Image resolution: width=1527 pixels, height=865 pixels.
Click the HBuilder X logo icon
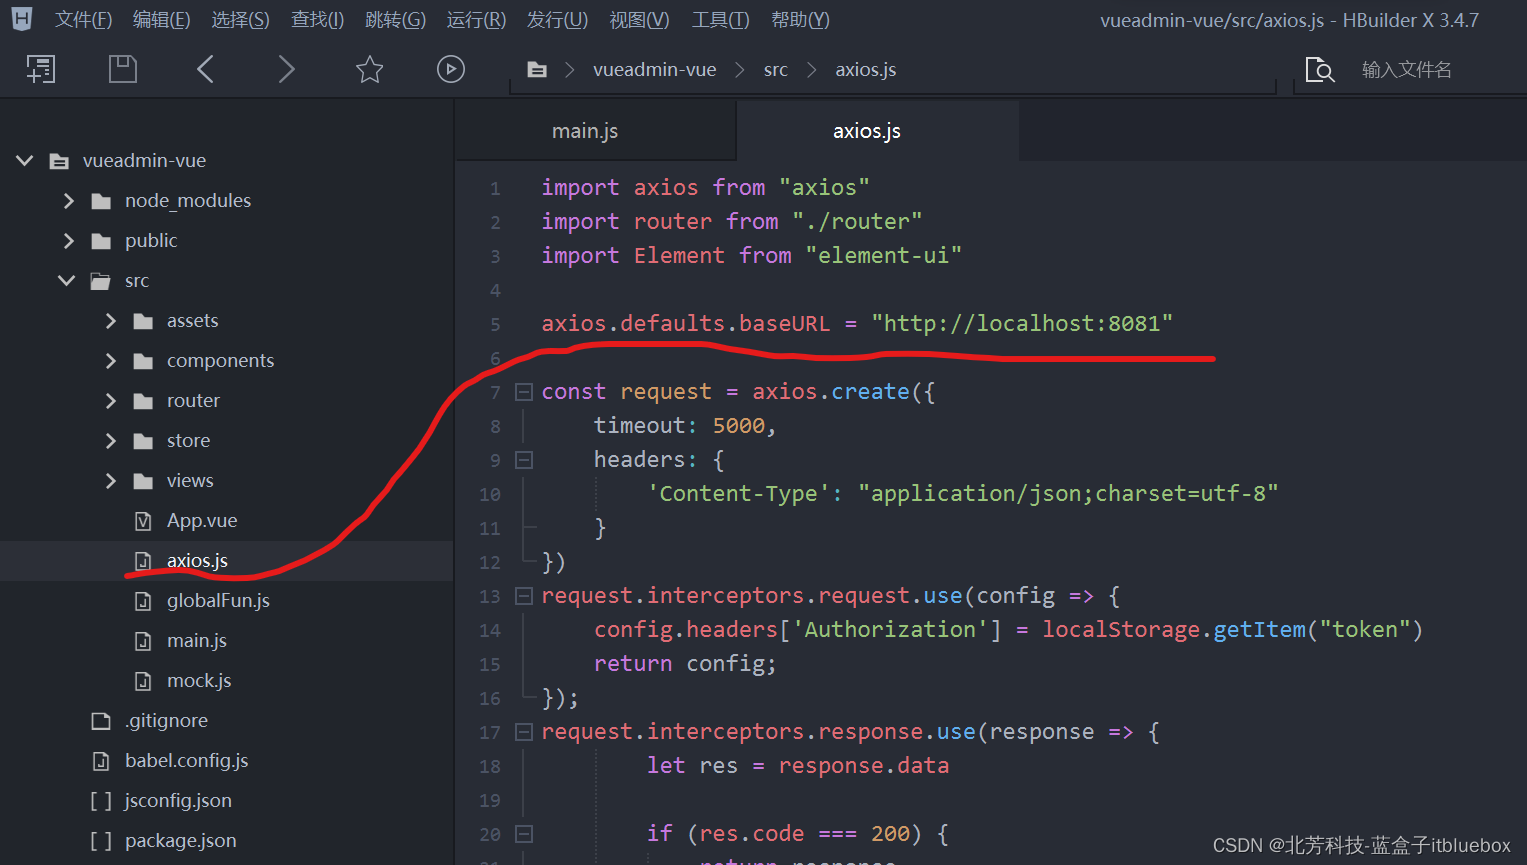pos(21,18)
